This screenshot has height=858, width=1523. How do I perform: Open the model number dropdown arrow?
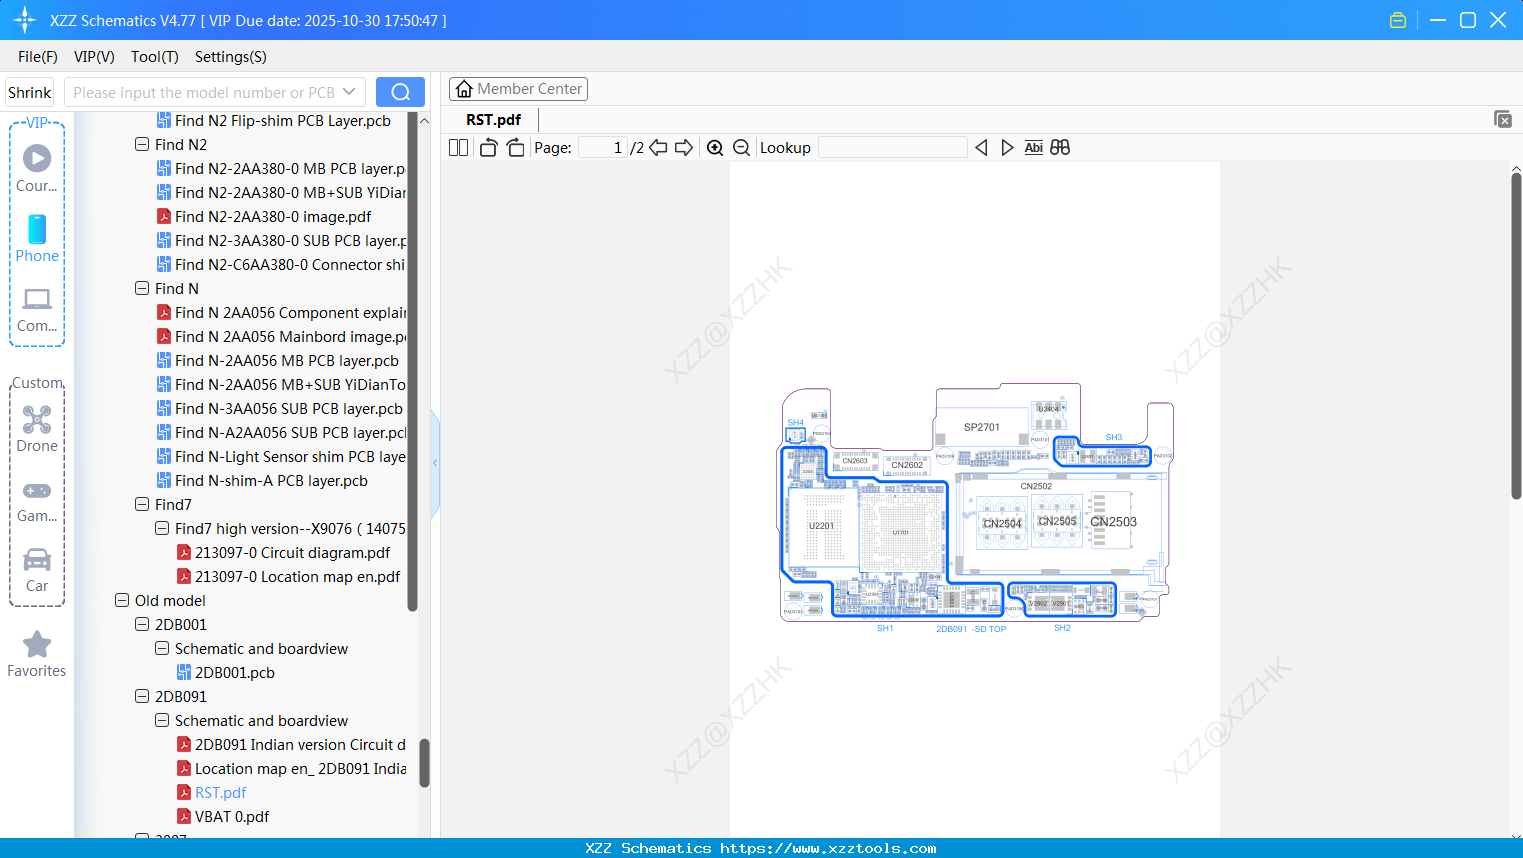tap(349, 92)
